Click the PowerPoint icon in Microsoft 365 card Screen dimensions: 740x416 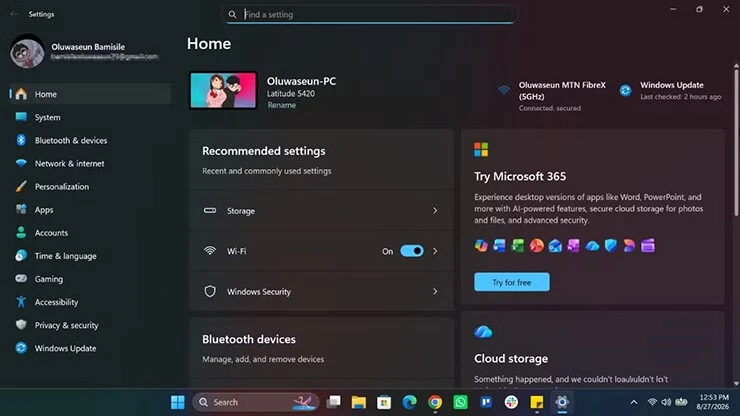(537, 246)
